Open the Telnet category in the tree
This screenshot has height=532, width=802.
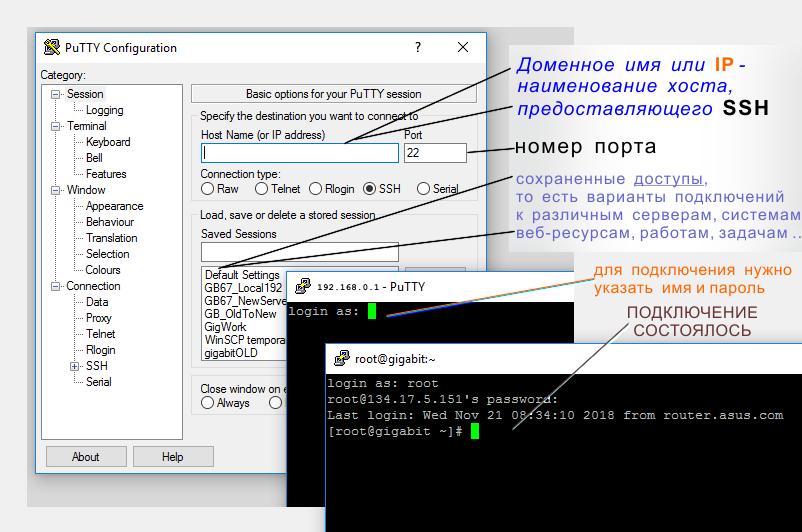[x=101, y=334]
